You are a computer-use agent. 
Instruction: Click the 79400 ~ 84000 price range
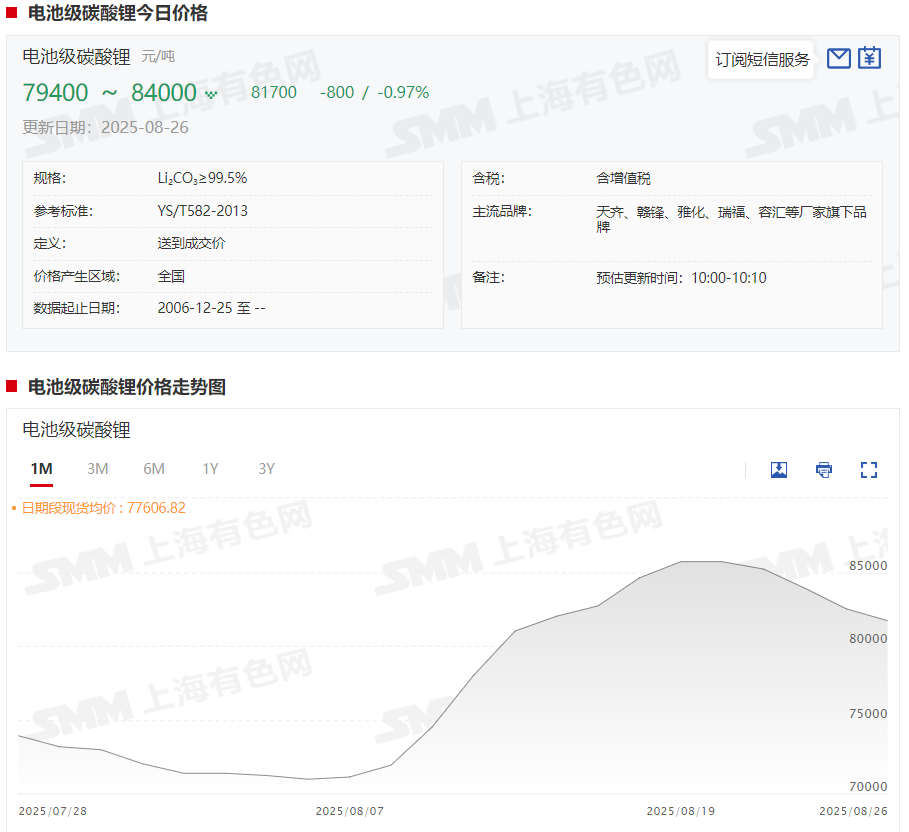pos(110,93)
